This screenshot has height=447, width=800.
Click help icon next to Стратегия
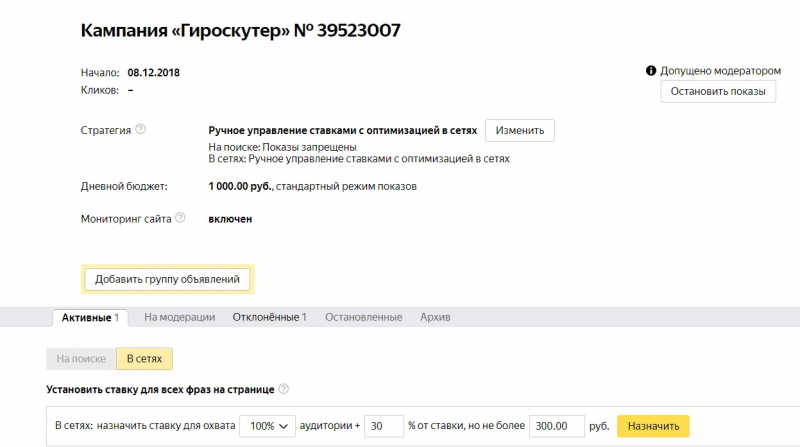(x=140, y=130)
